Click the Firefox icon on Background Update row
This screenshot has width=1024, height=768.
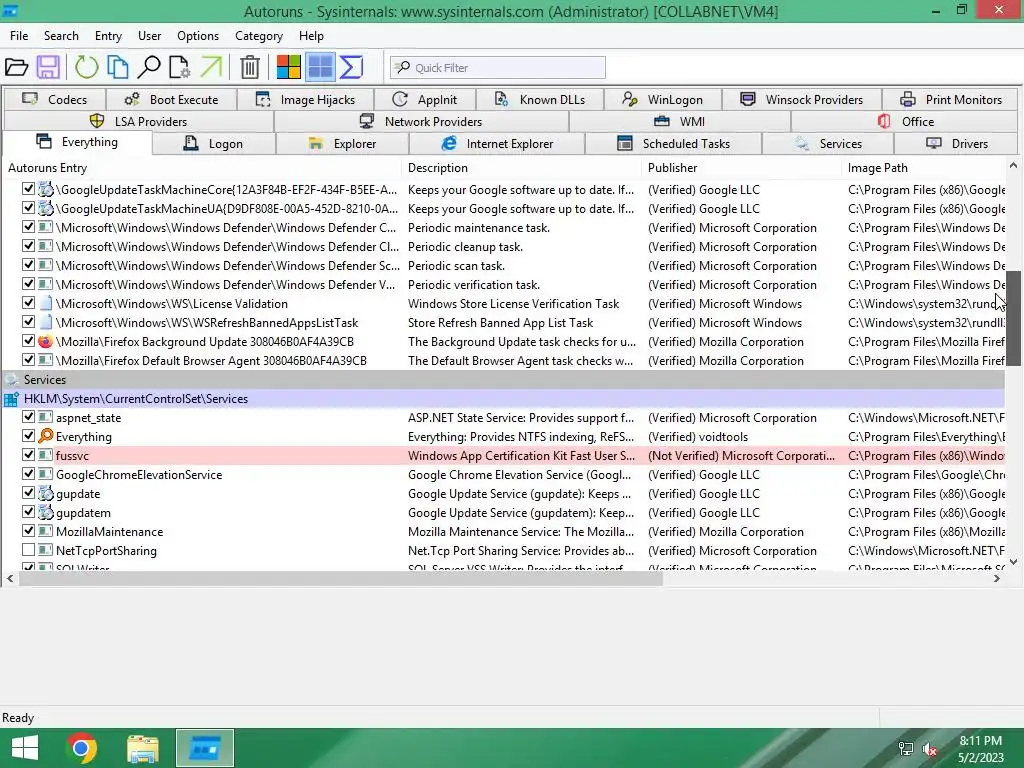(45, 342)
